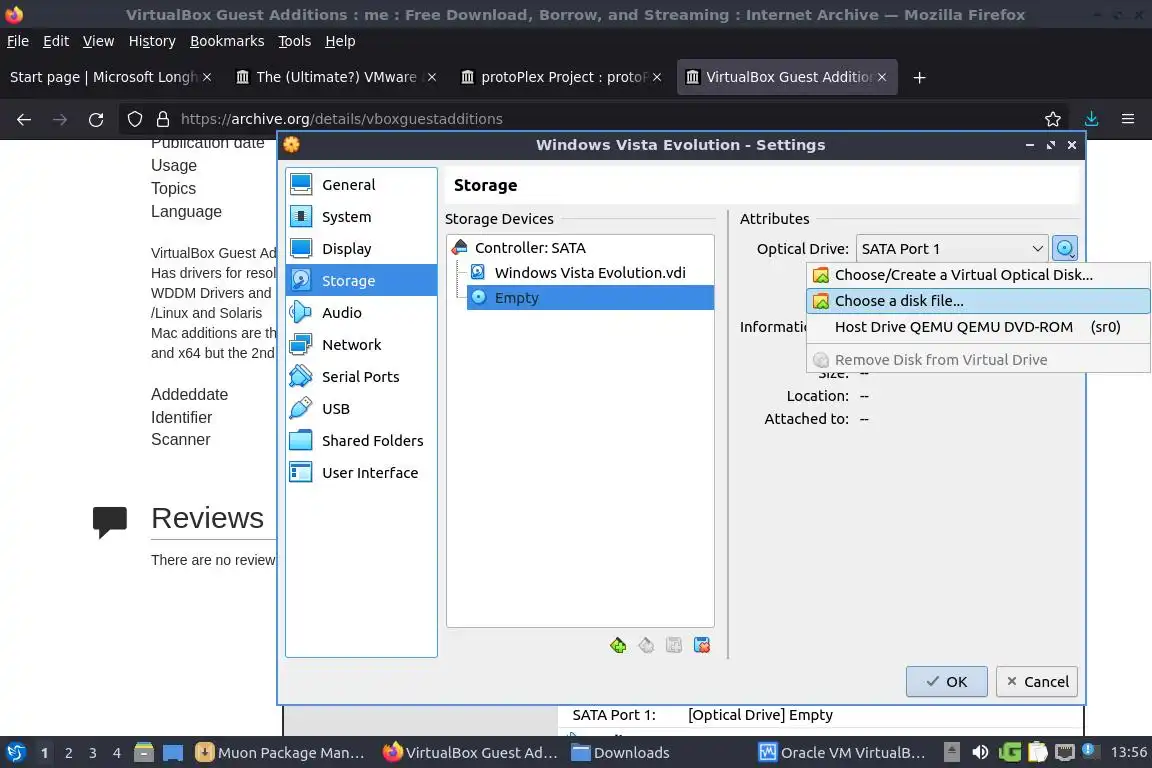
Task: Click the Firefox forward arrow
Action: click(x=60, y=119)
